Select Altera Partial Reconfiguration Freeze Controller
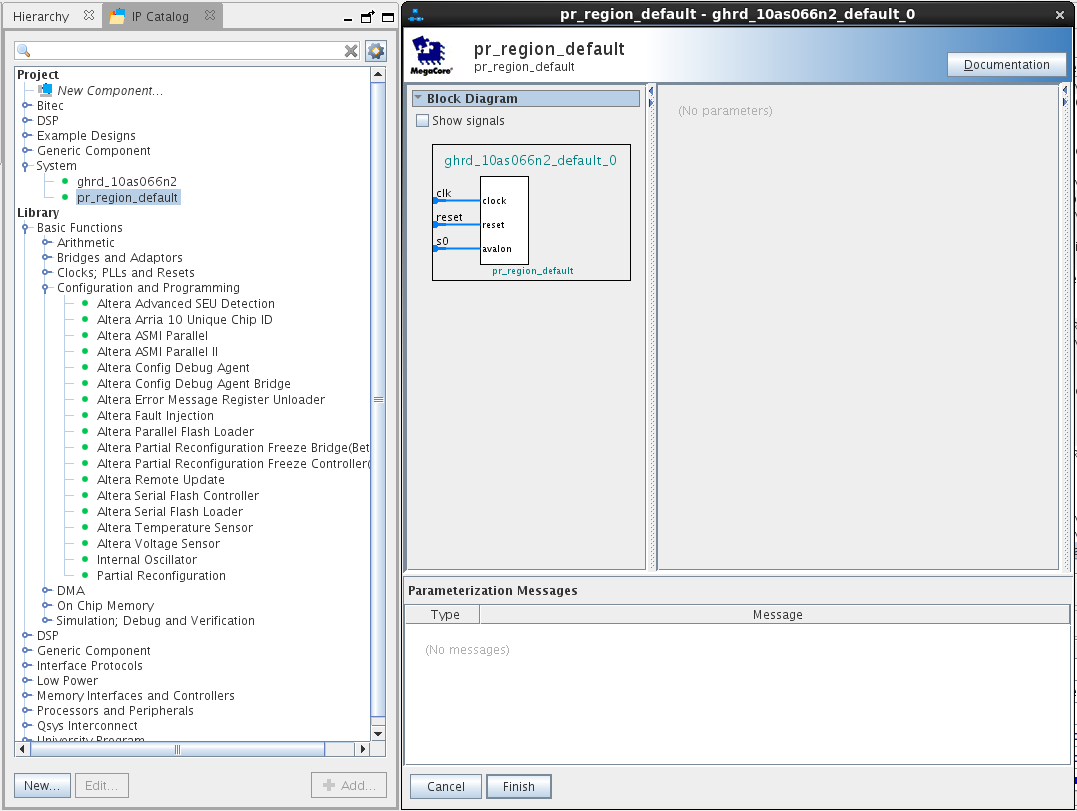Viewport: 1077px width, 811px height. pos(233,464)
